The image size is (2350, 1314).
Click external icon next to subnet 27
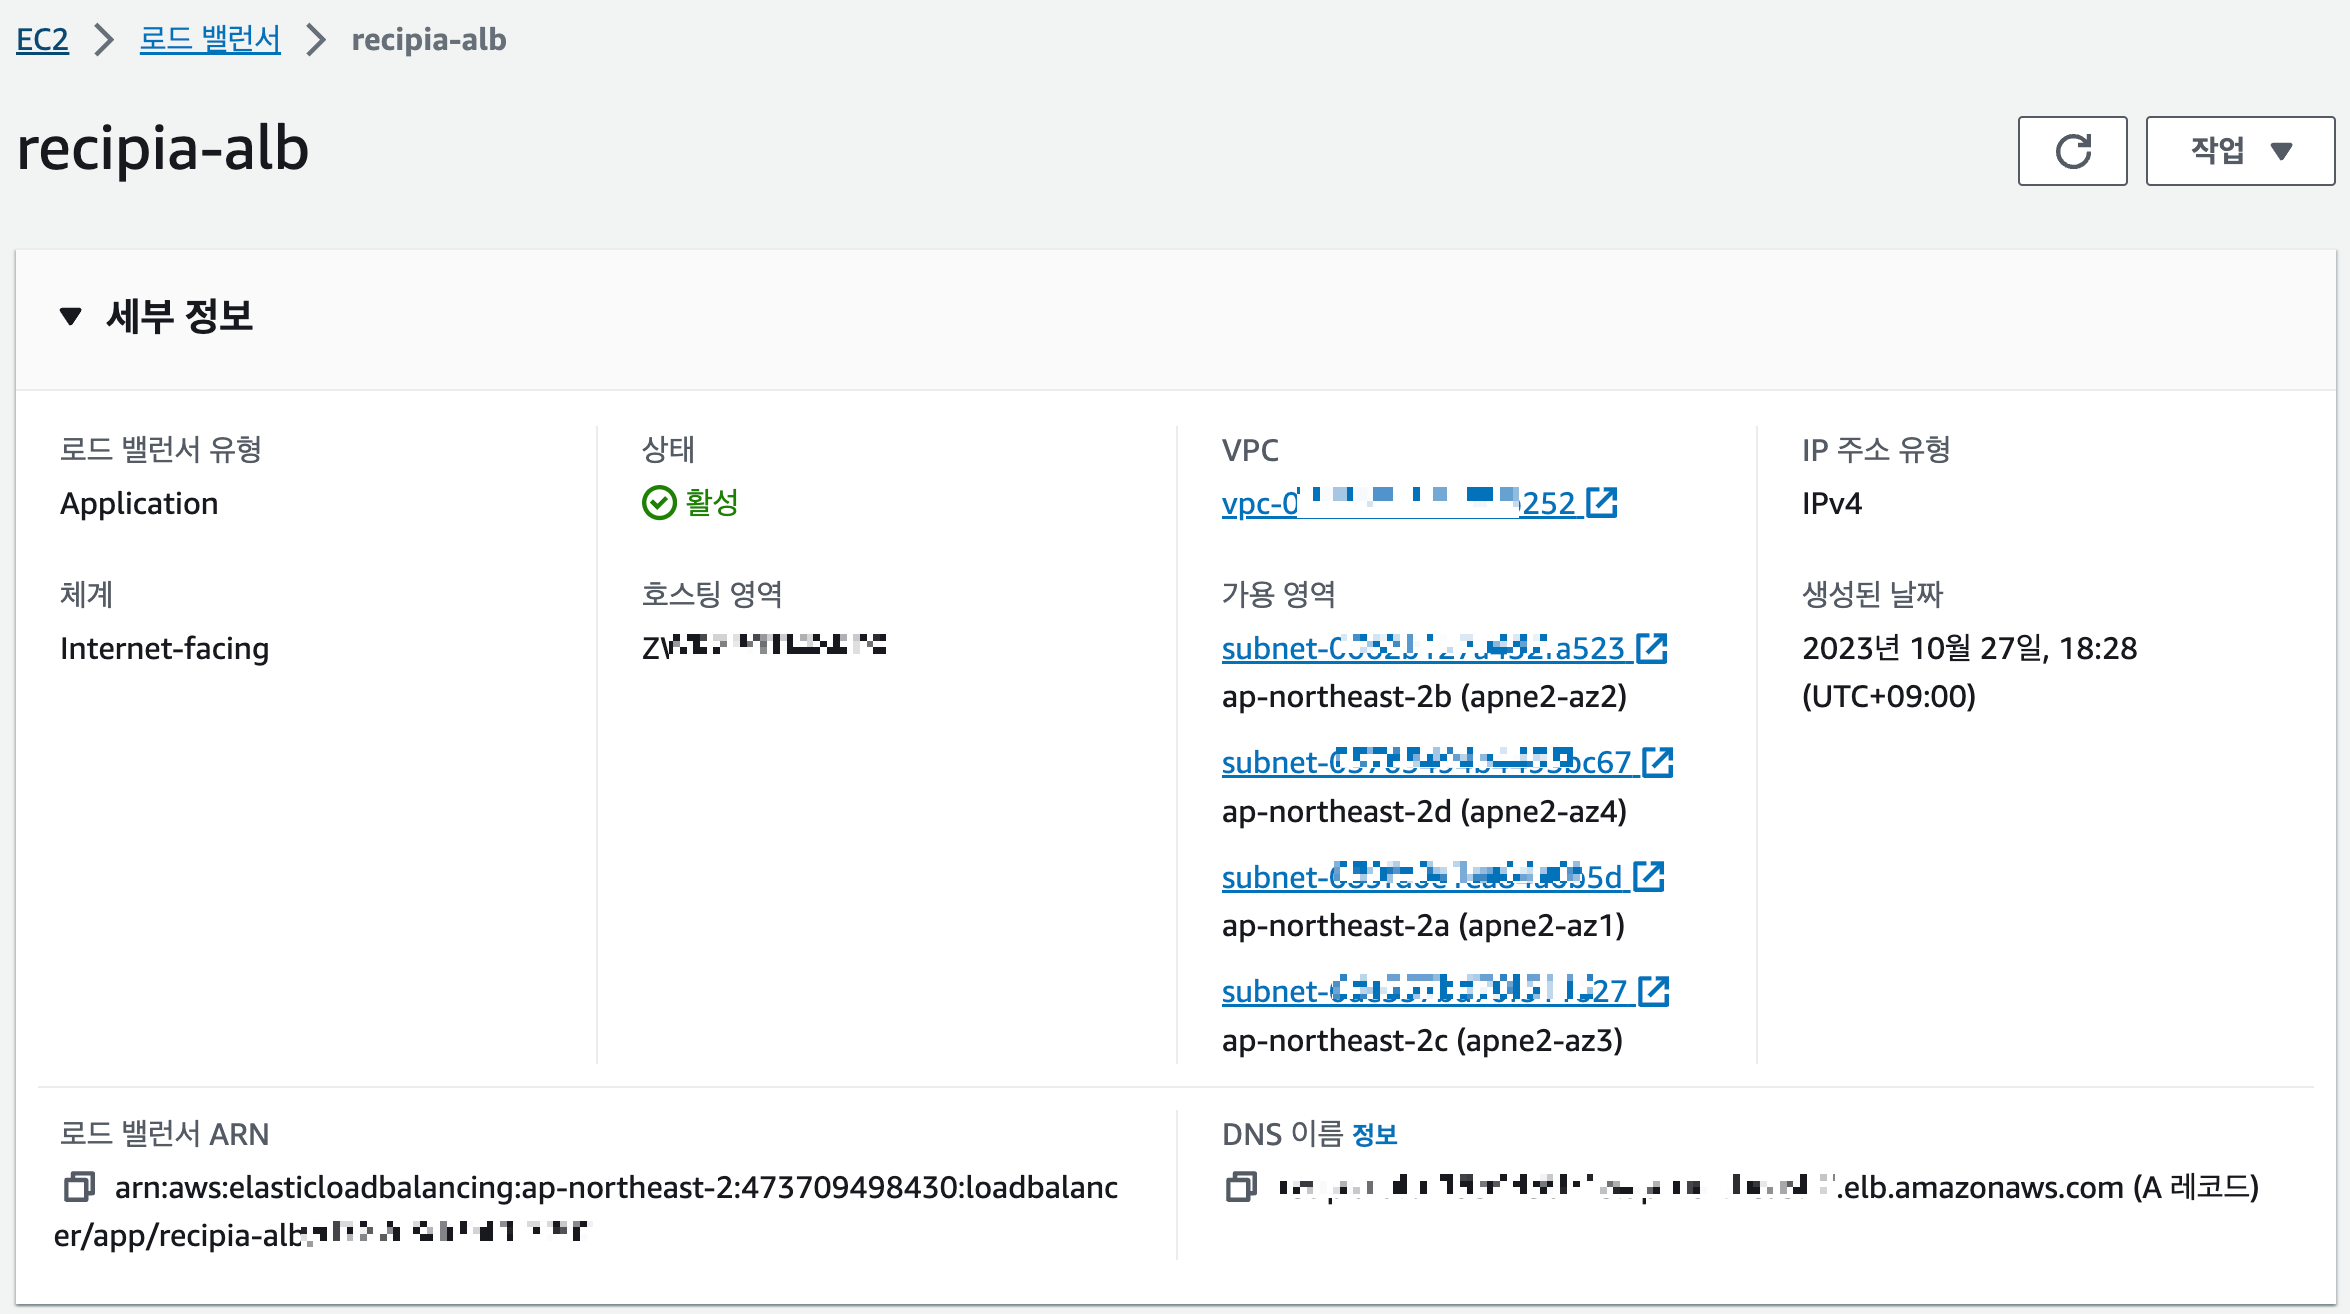pyautogui.click(x=1654, y=991)
